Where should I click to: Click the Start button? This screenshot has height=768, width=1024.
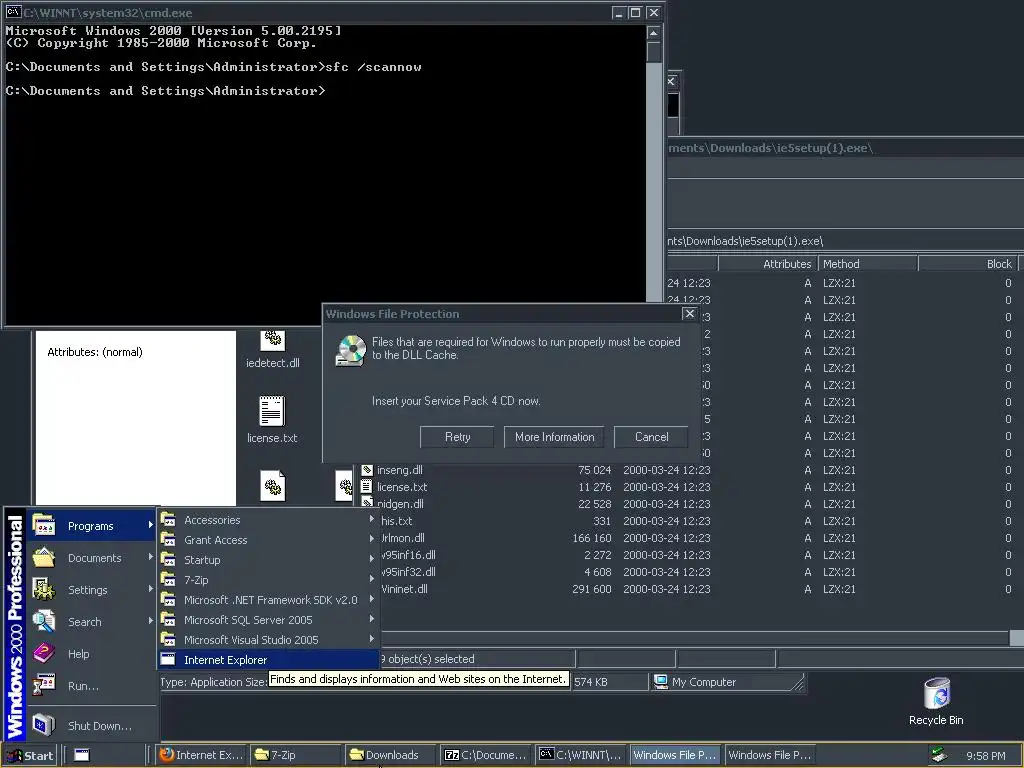tap(30, 756)
